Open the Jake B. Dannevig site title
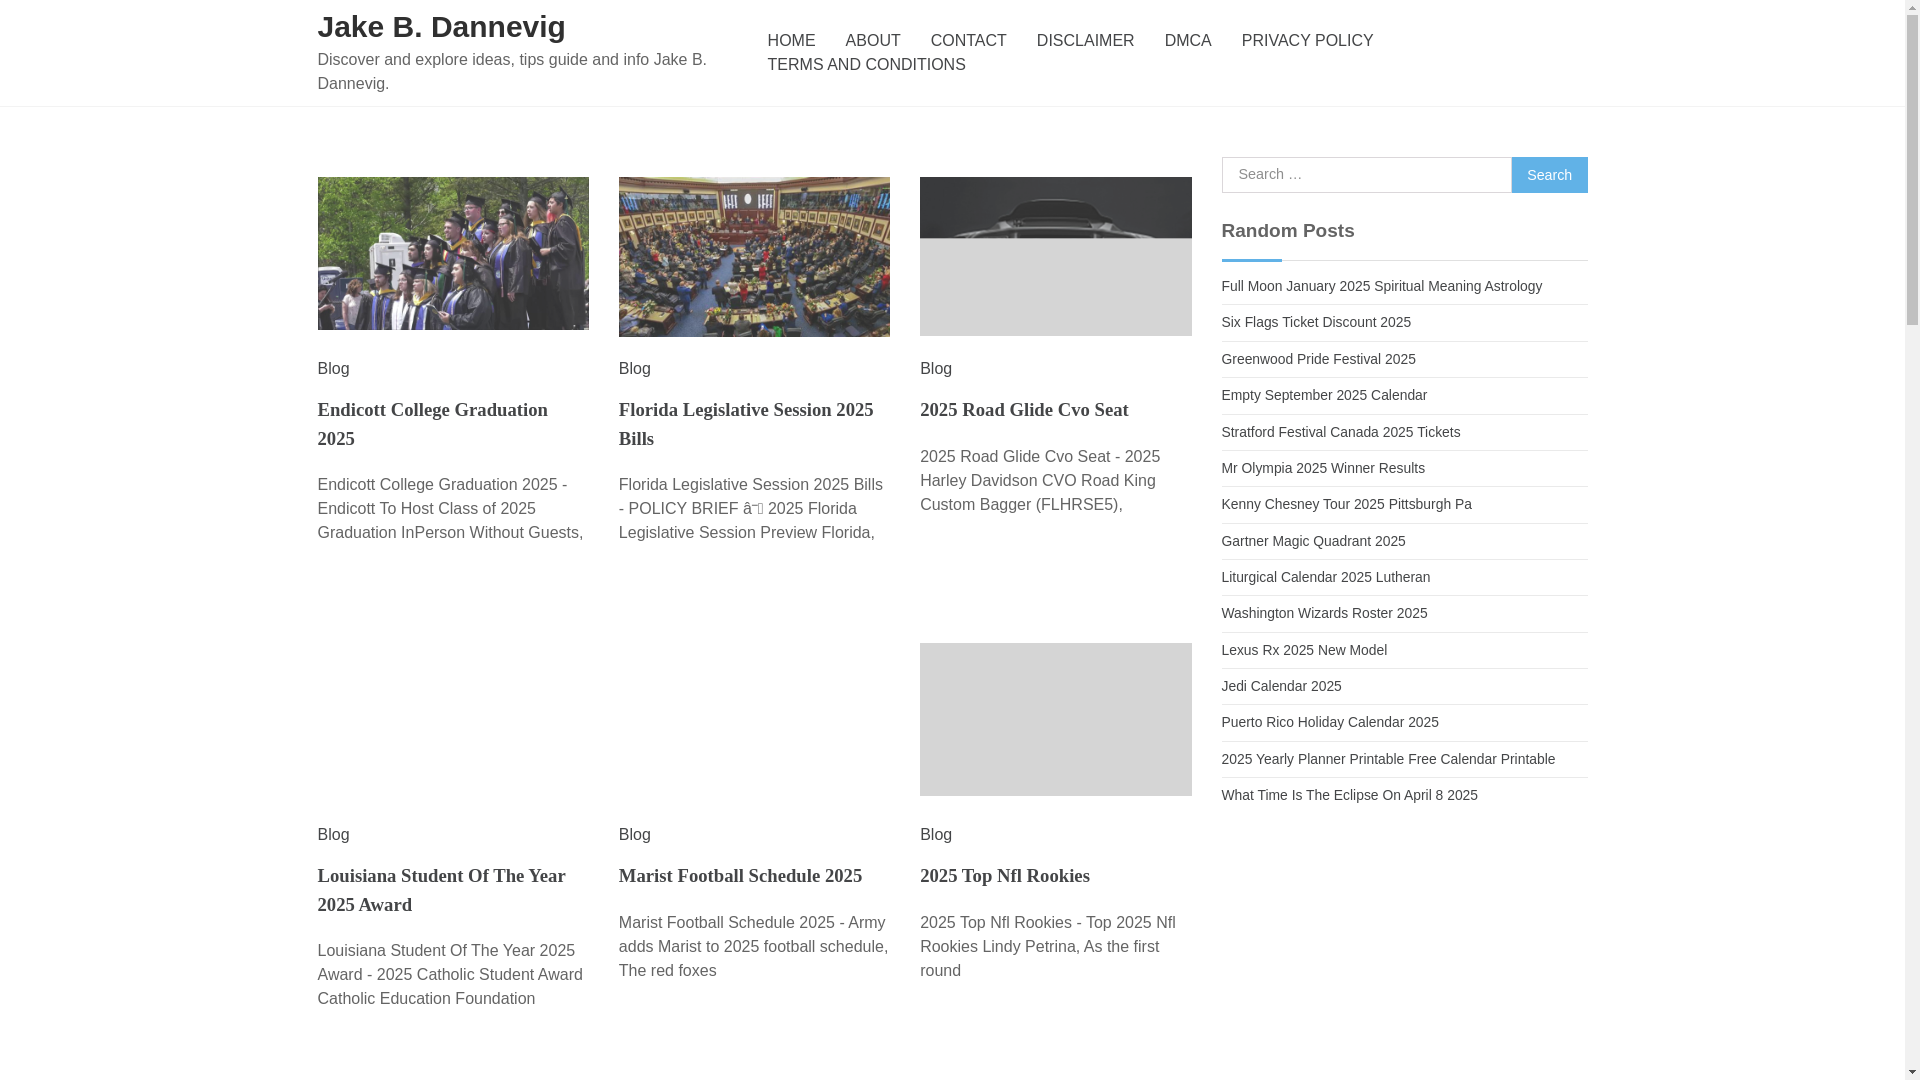Image resolution: width=1920 pixels, height=1080 pixels. click(x=441, y=27)
